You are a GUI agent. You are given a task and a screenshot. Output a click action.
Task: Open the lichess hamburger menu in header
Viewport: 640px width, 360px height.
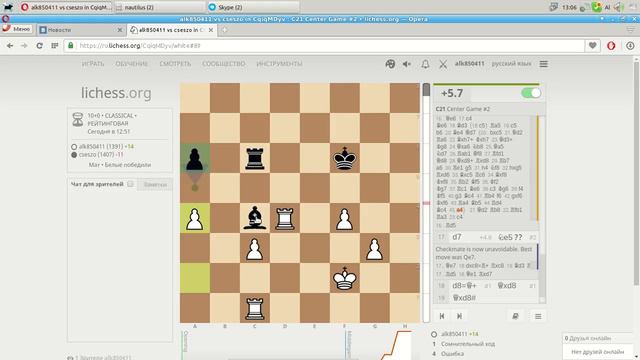[x=544, y=64]
